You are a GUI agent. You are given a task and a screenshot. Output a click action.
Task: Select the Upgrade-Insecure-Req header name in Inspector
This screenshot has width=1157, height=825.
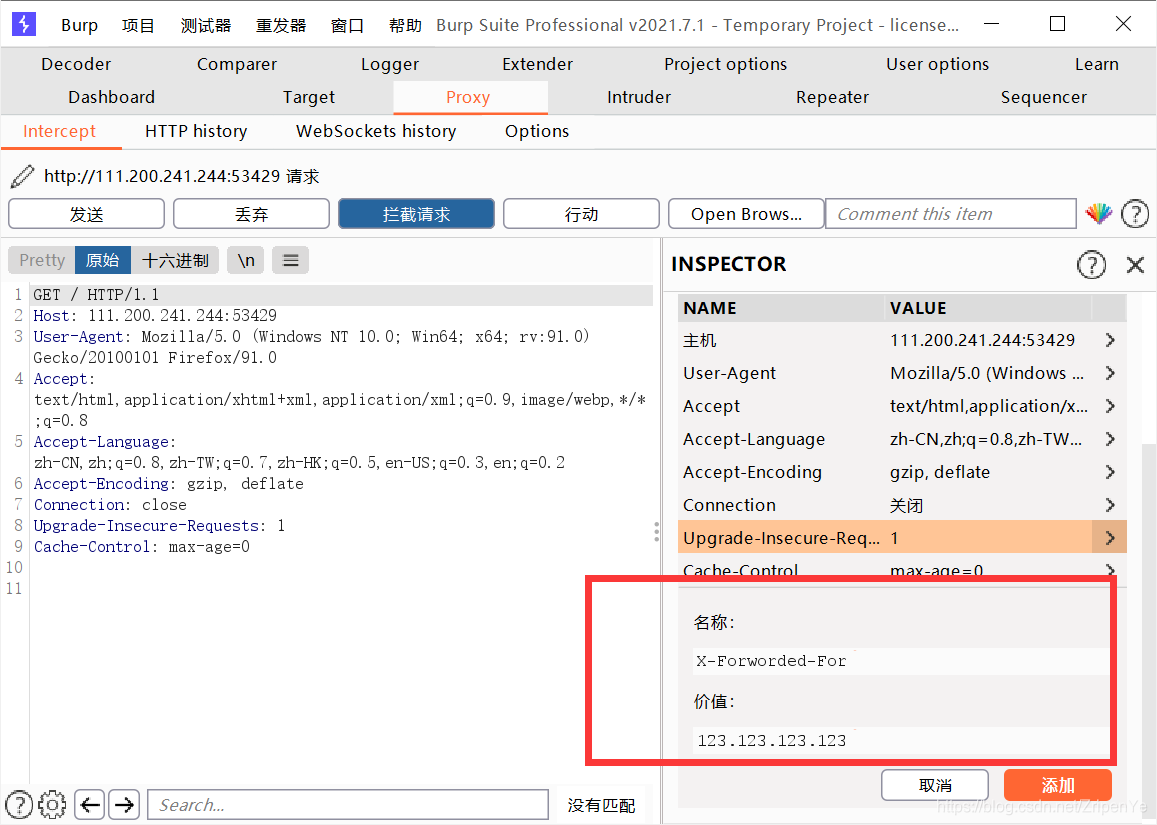tap(781, 538)
